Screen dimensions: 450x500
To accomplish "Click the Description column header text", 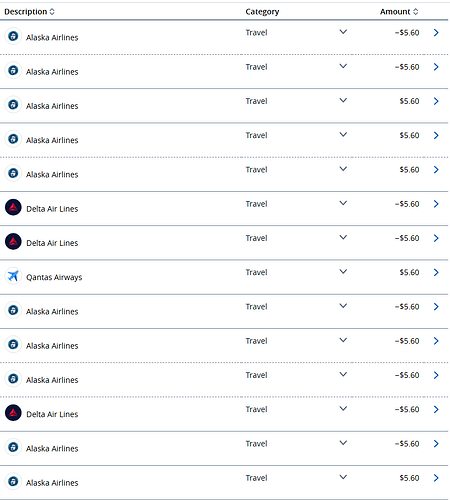I will 26,12.
